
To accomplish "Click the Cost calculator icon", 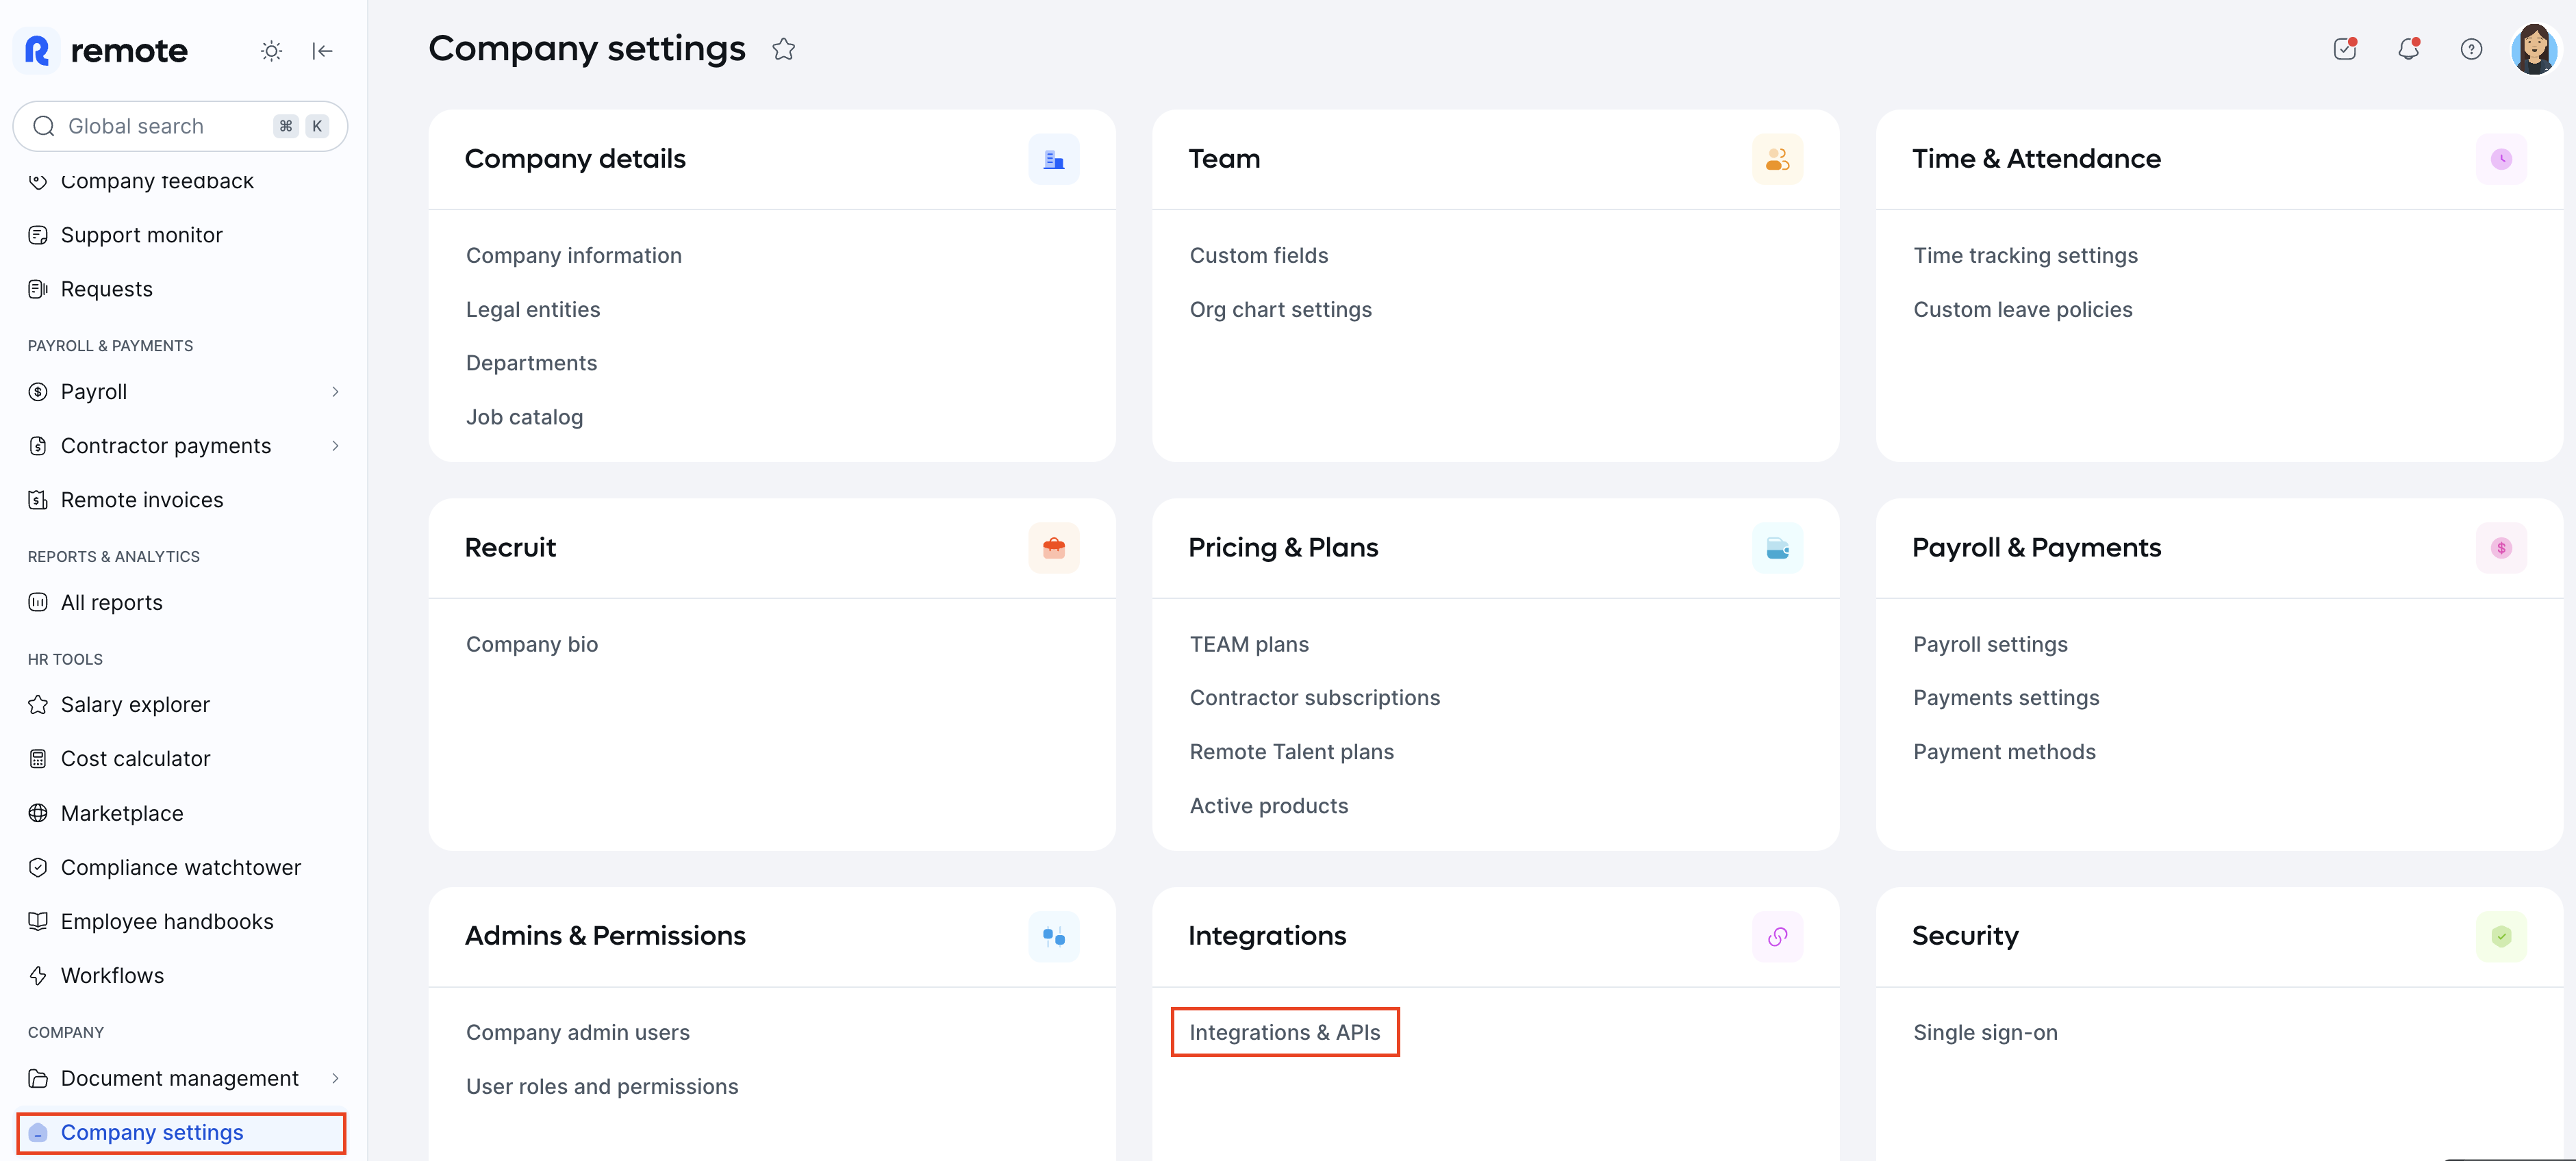I will (38, 758).
